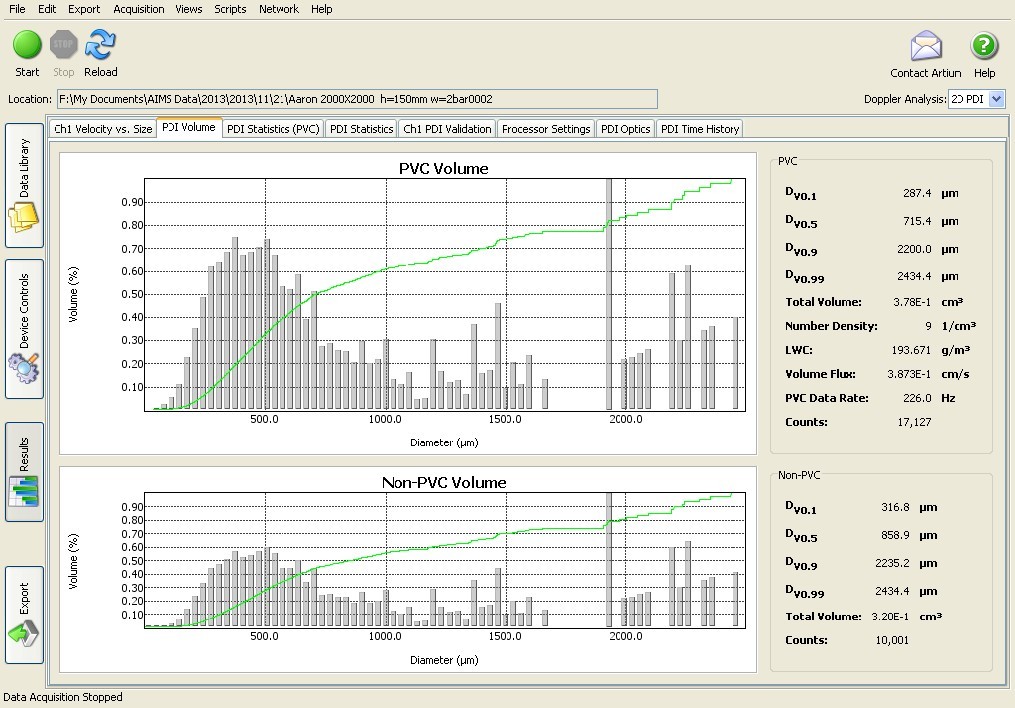Open the Acquisition menu
Viewport: 1015px width, 708px height.
click(139, 9)
